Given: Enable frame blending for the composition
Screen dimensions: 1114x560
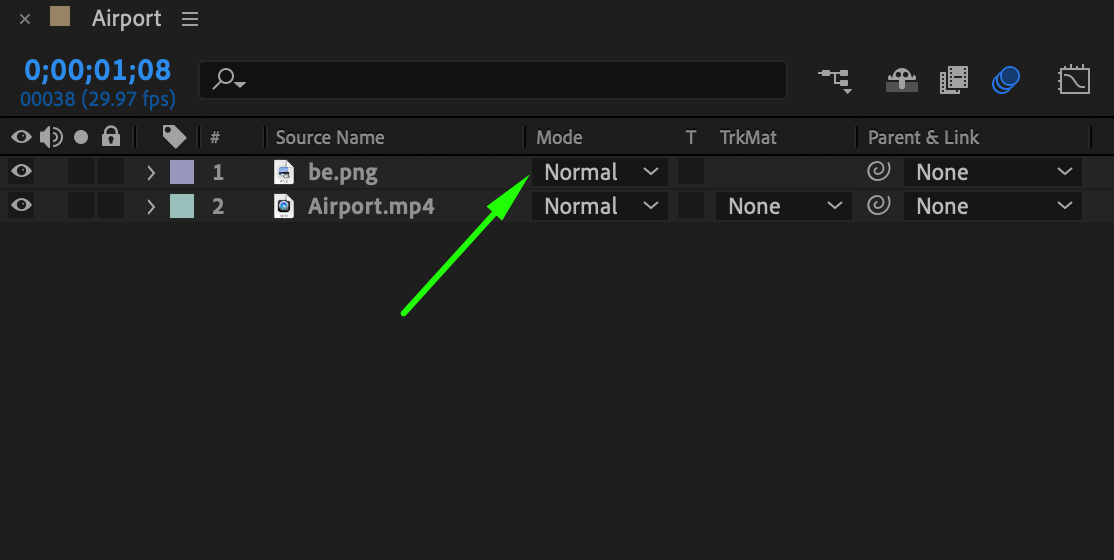Looking at the screenshot, I should pos(954,79).
